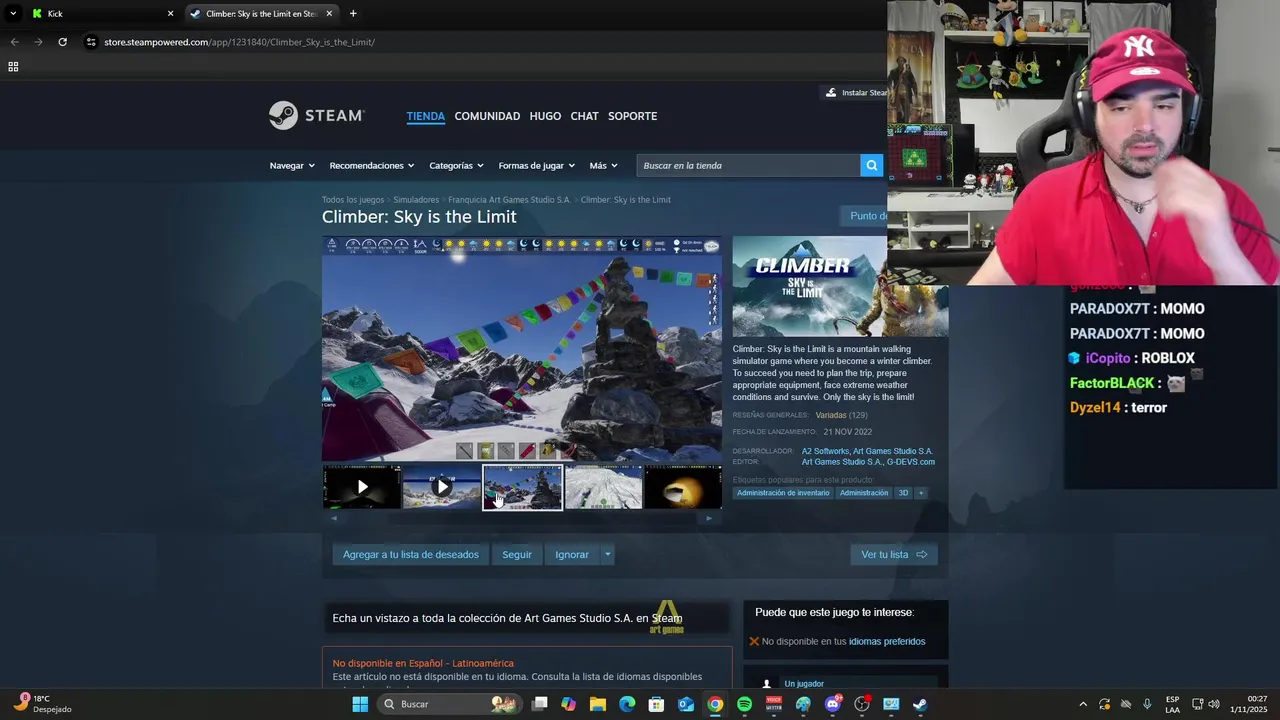Open Discord from the taskbar
The image size is (1280, 720).
pos(833,704)
